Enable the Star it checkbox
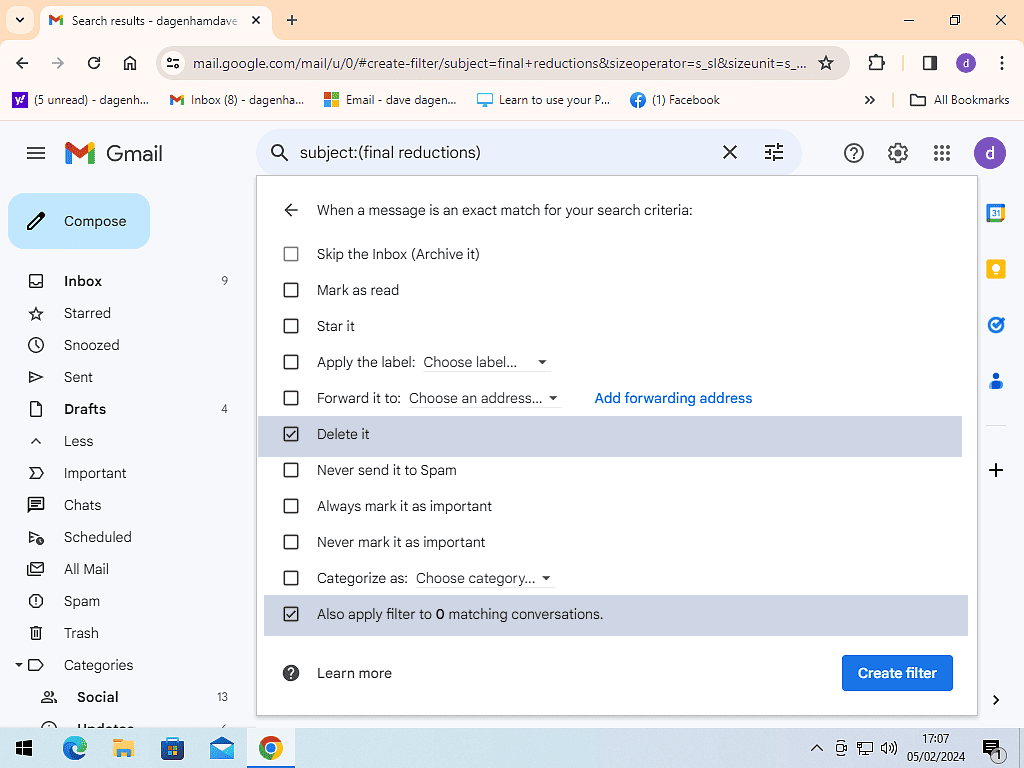The image size is (1024, 768). click(291, 326)
